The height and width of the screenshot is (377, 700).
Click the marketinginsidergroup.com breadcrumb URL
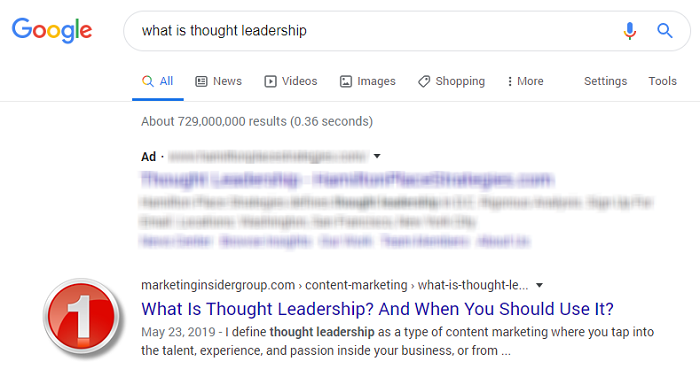tap(334, 285)
